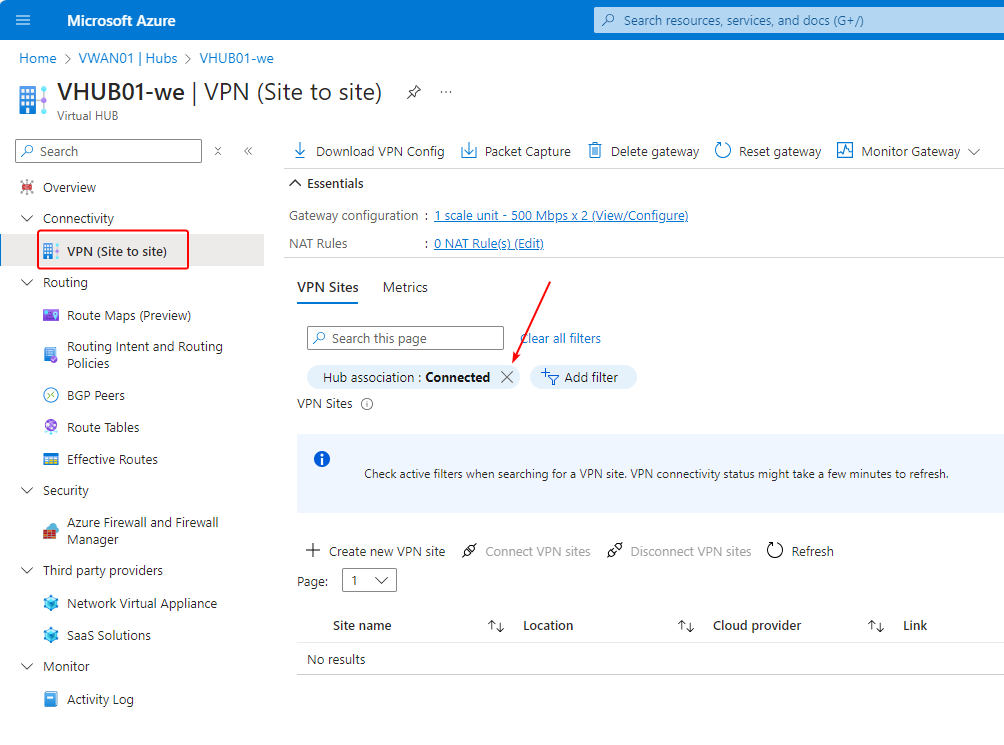This screenshot has width=1004, height=745.
Task: Click the Delete gateway trash icon
Action: pos(595,150)
